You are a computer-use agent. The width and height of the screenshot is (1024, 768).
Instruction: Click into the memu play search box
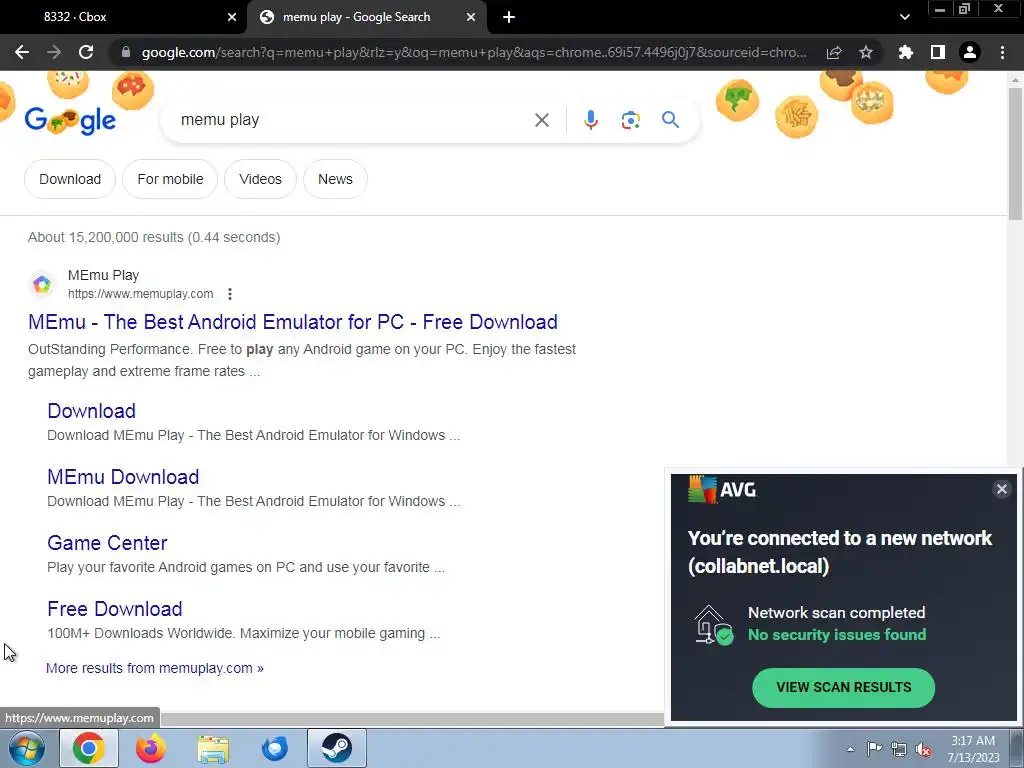tap(349, 120)
